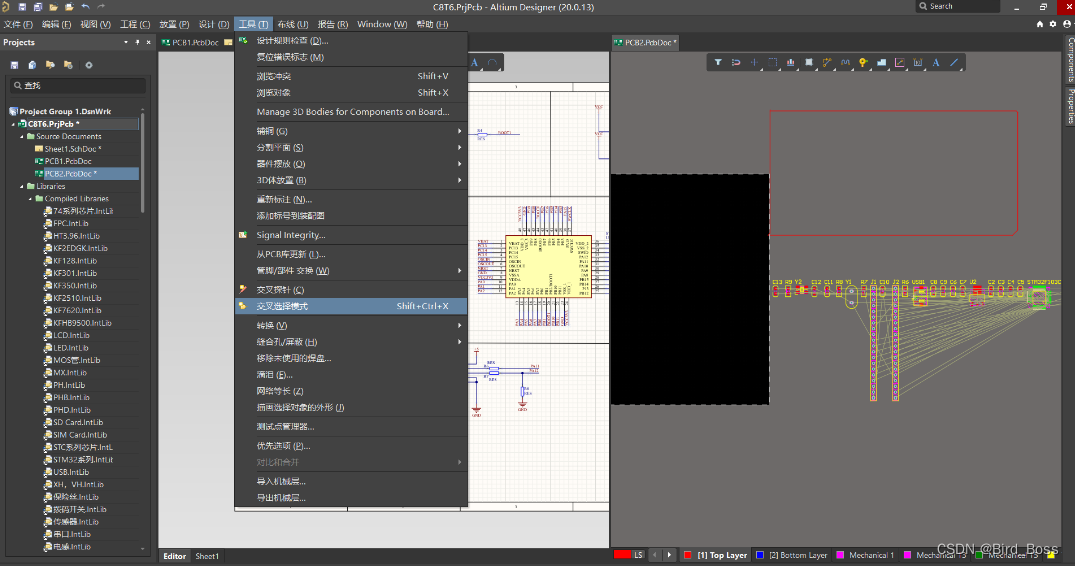Click the text tool icon in schematic toolbar
1075x566 pixels.
(x=474, y=62)
